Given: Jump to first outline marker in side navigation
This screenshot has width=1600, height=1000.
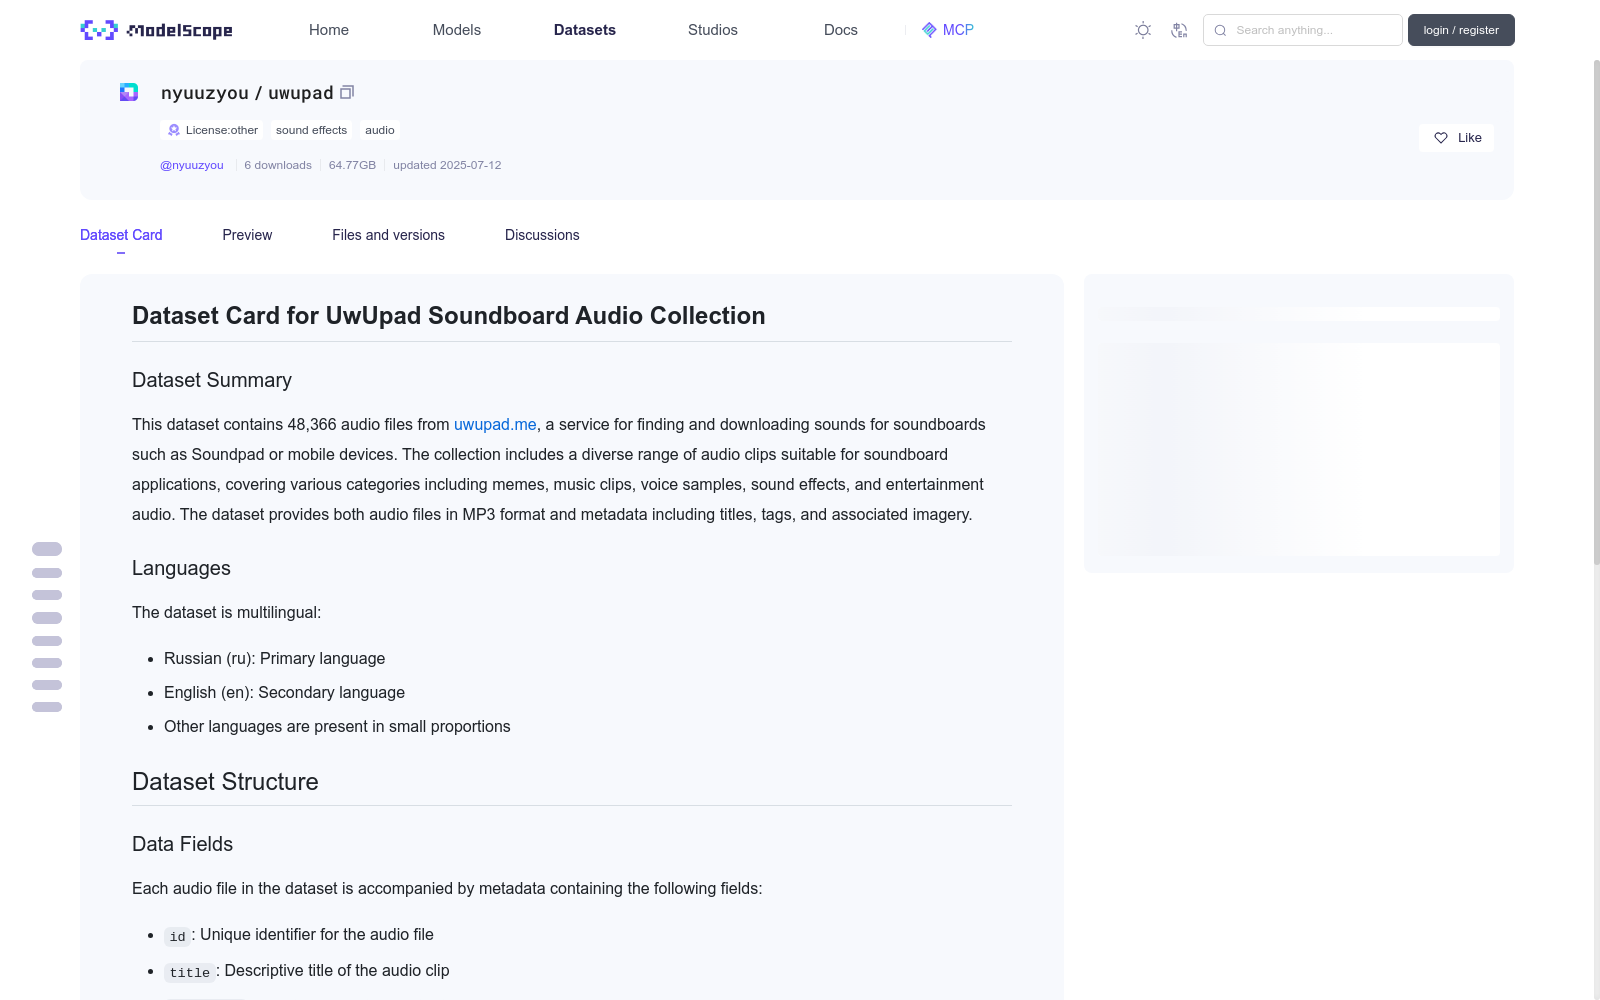Looking at the screenshot, I should [47, 549].
